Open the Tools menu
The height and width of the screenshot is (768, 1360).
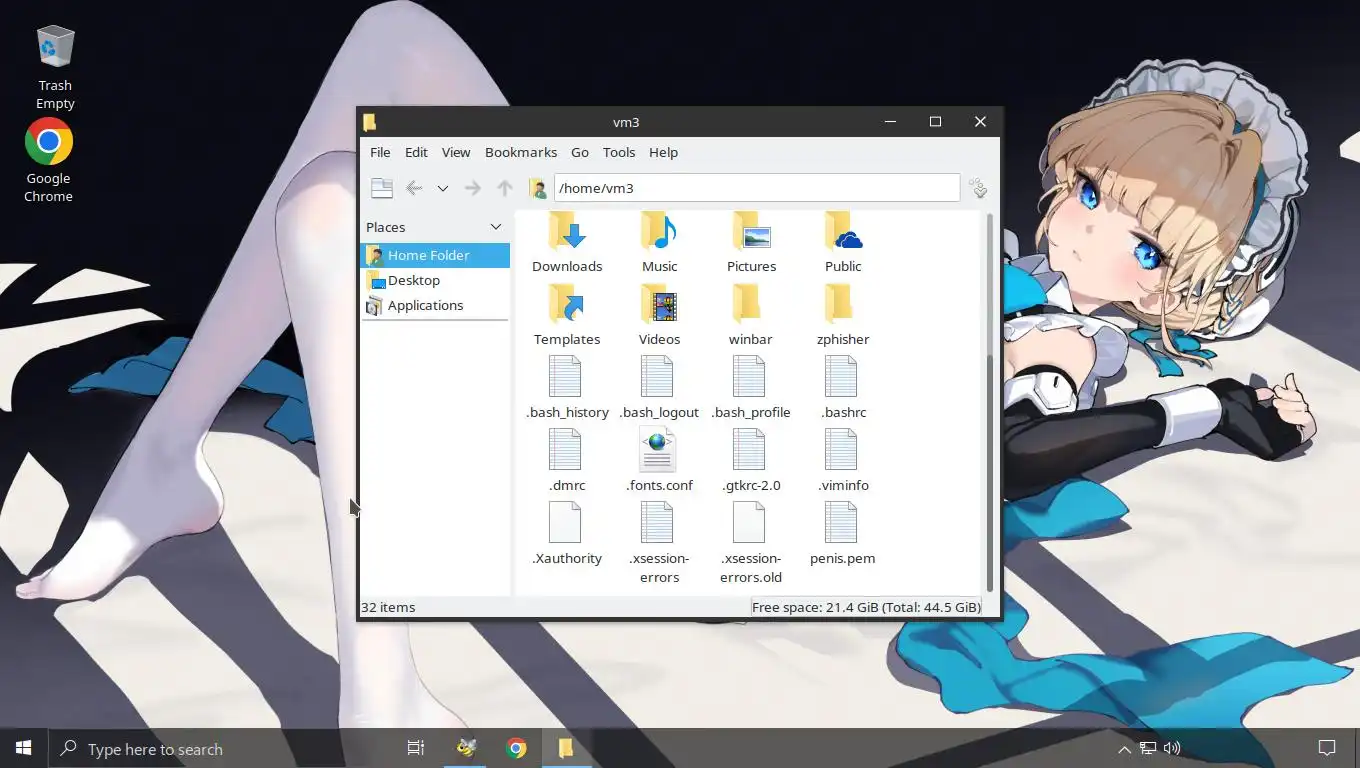point(619,152)
